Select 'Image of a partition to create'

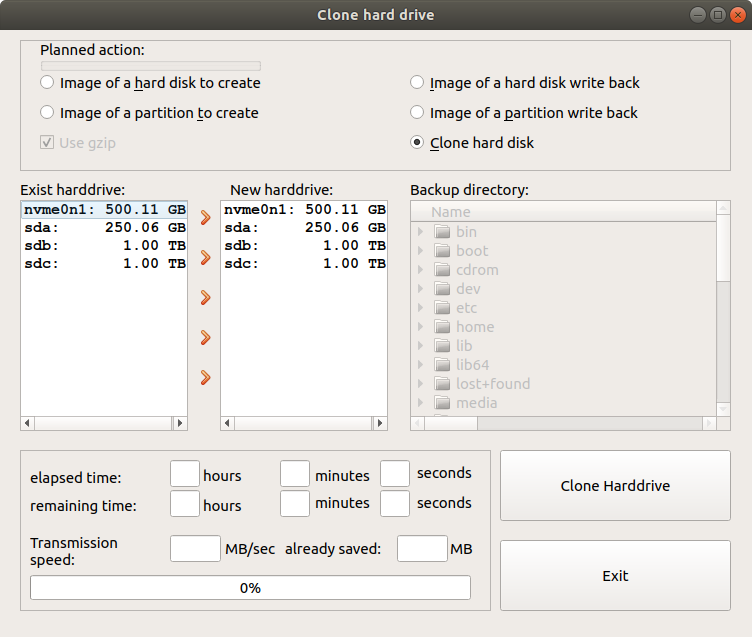[150, 113]
